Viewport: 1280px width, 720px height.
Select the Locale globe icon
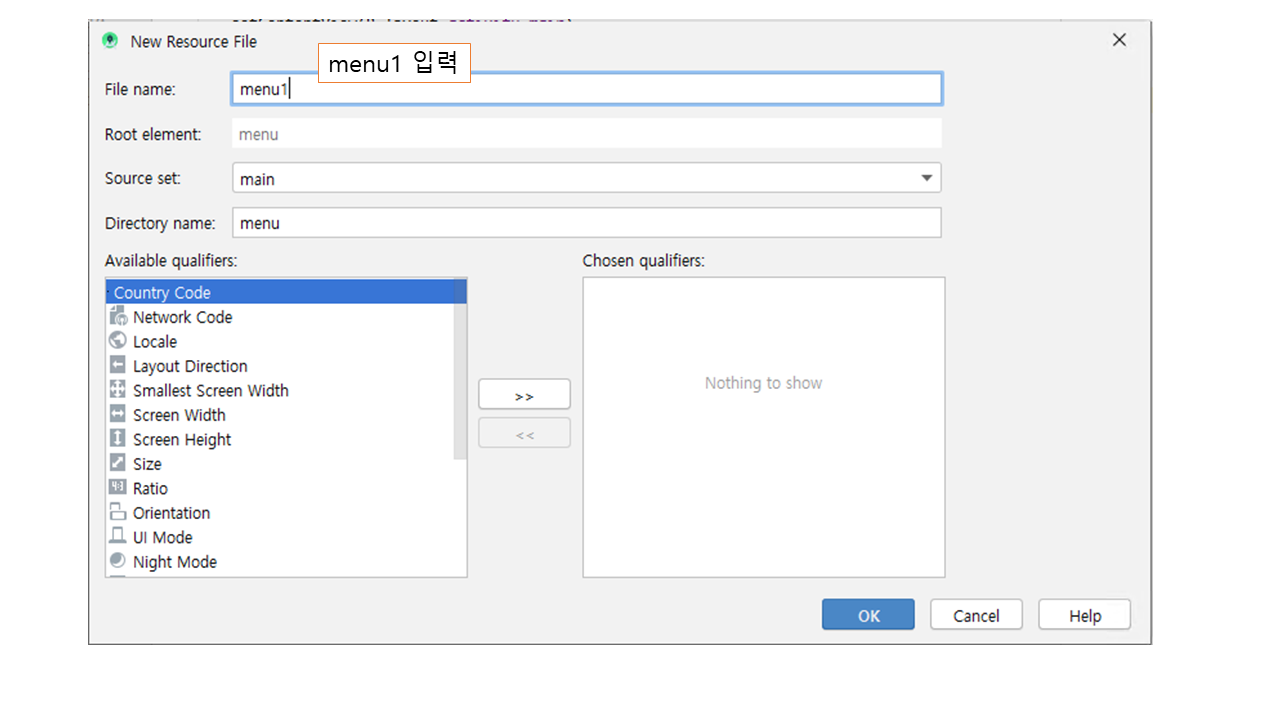(x=118, y=341)
